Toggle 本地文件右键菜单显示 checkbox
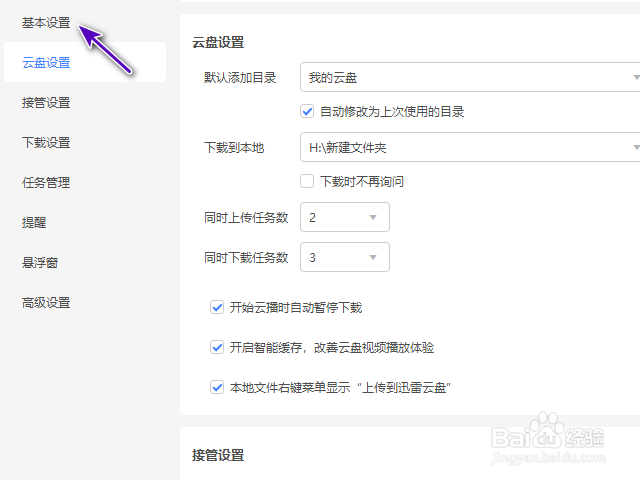 [x=217, y=387]
